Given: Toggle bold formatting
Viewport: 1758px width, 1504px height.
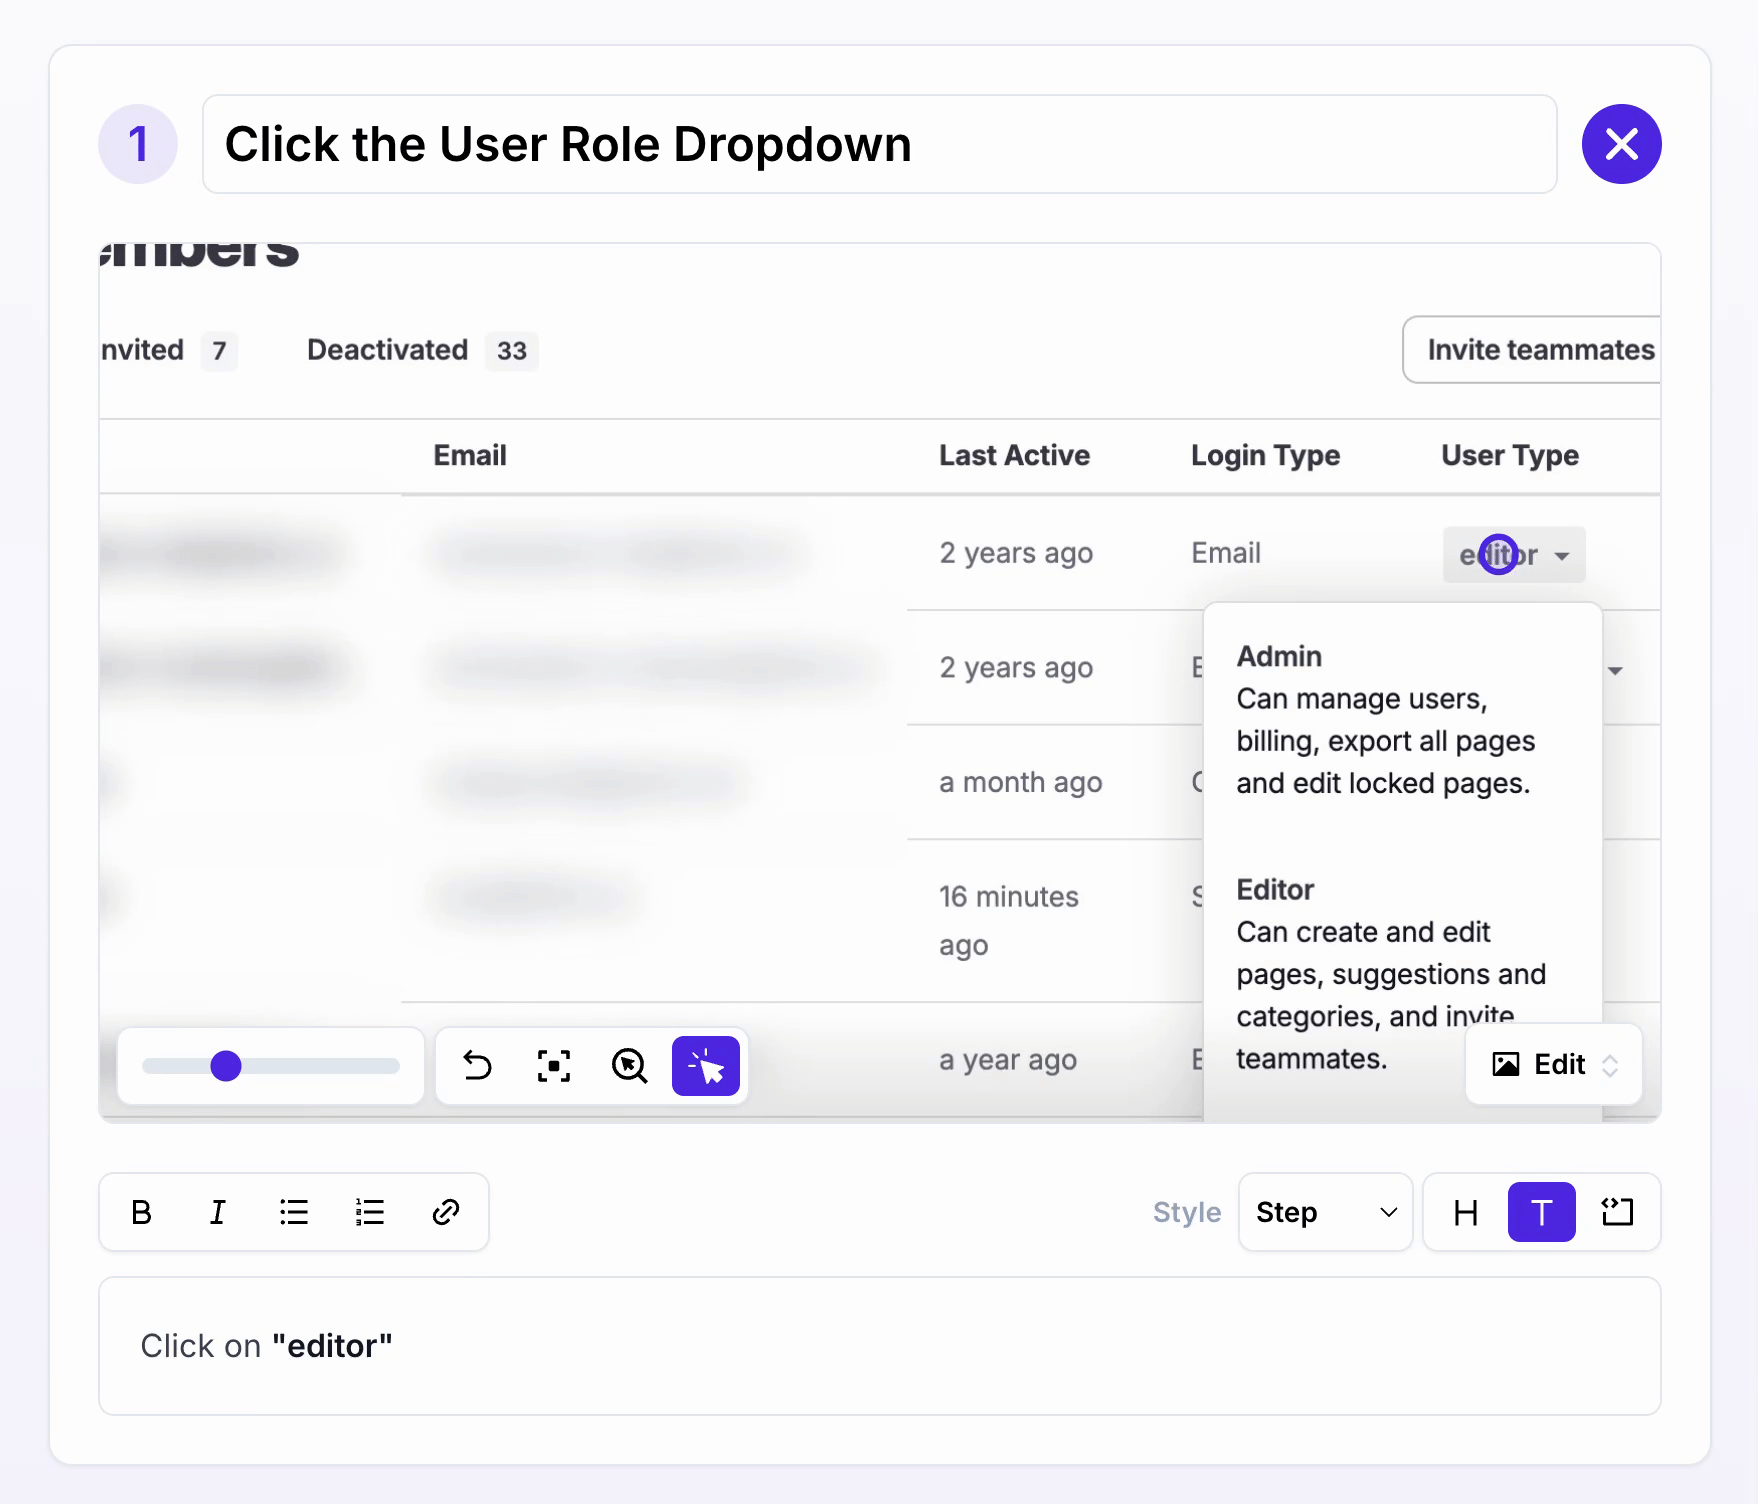Looking at the screenshot, I should (x=141, y=1212).
